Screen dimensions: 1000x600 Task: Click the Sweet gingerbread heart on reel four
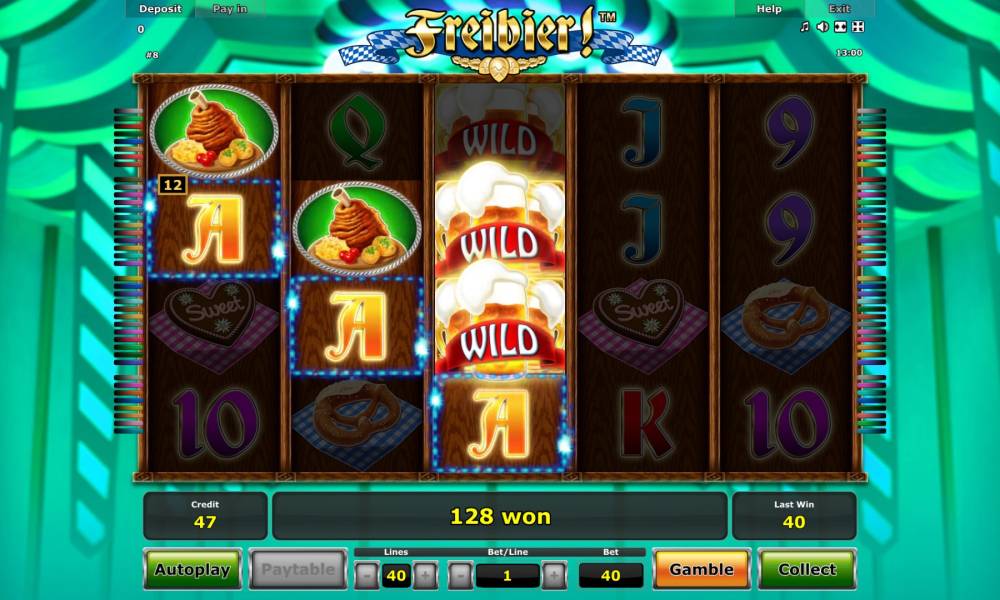[643, 323]
